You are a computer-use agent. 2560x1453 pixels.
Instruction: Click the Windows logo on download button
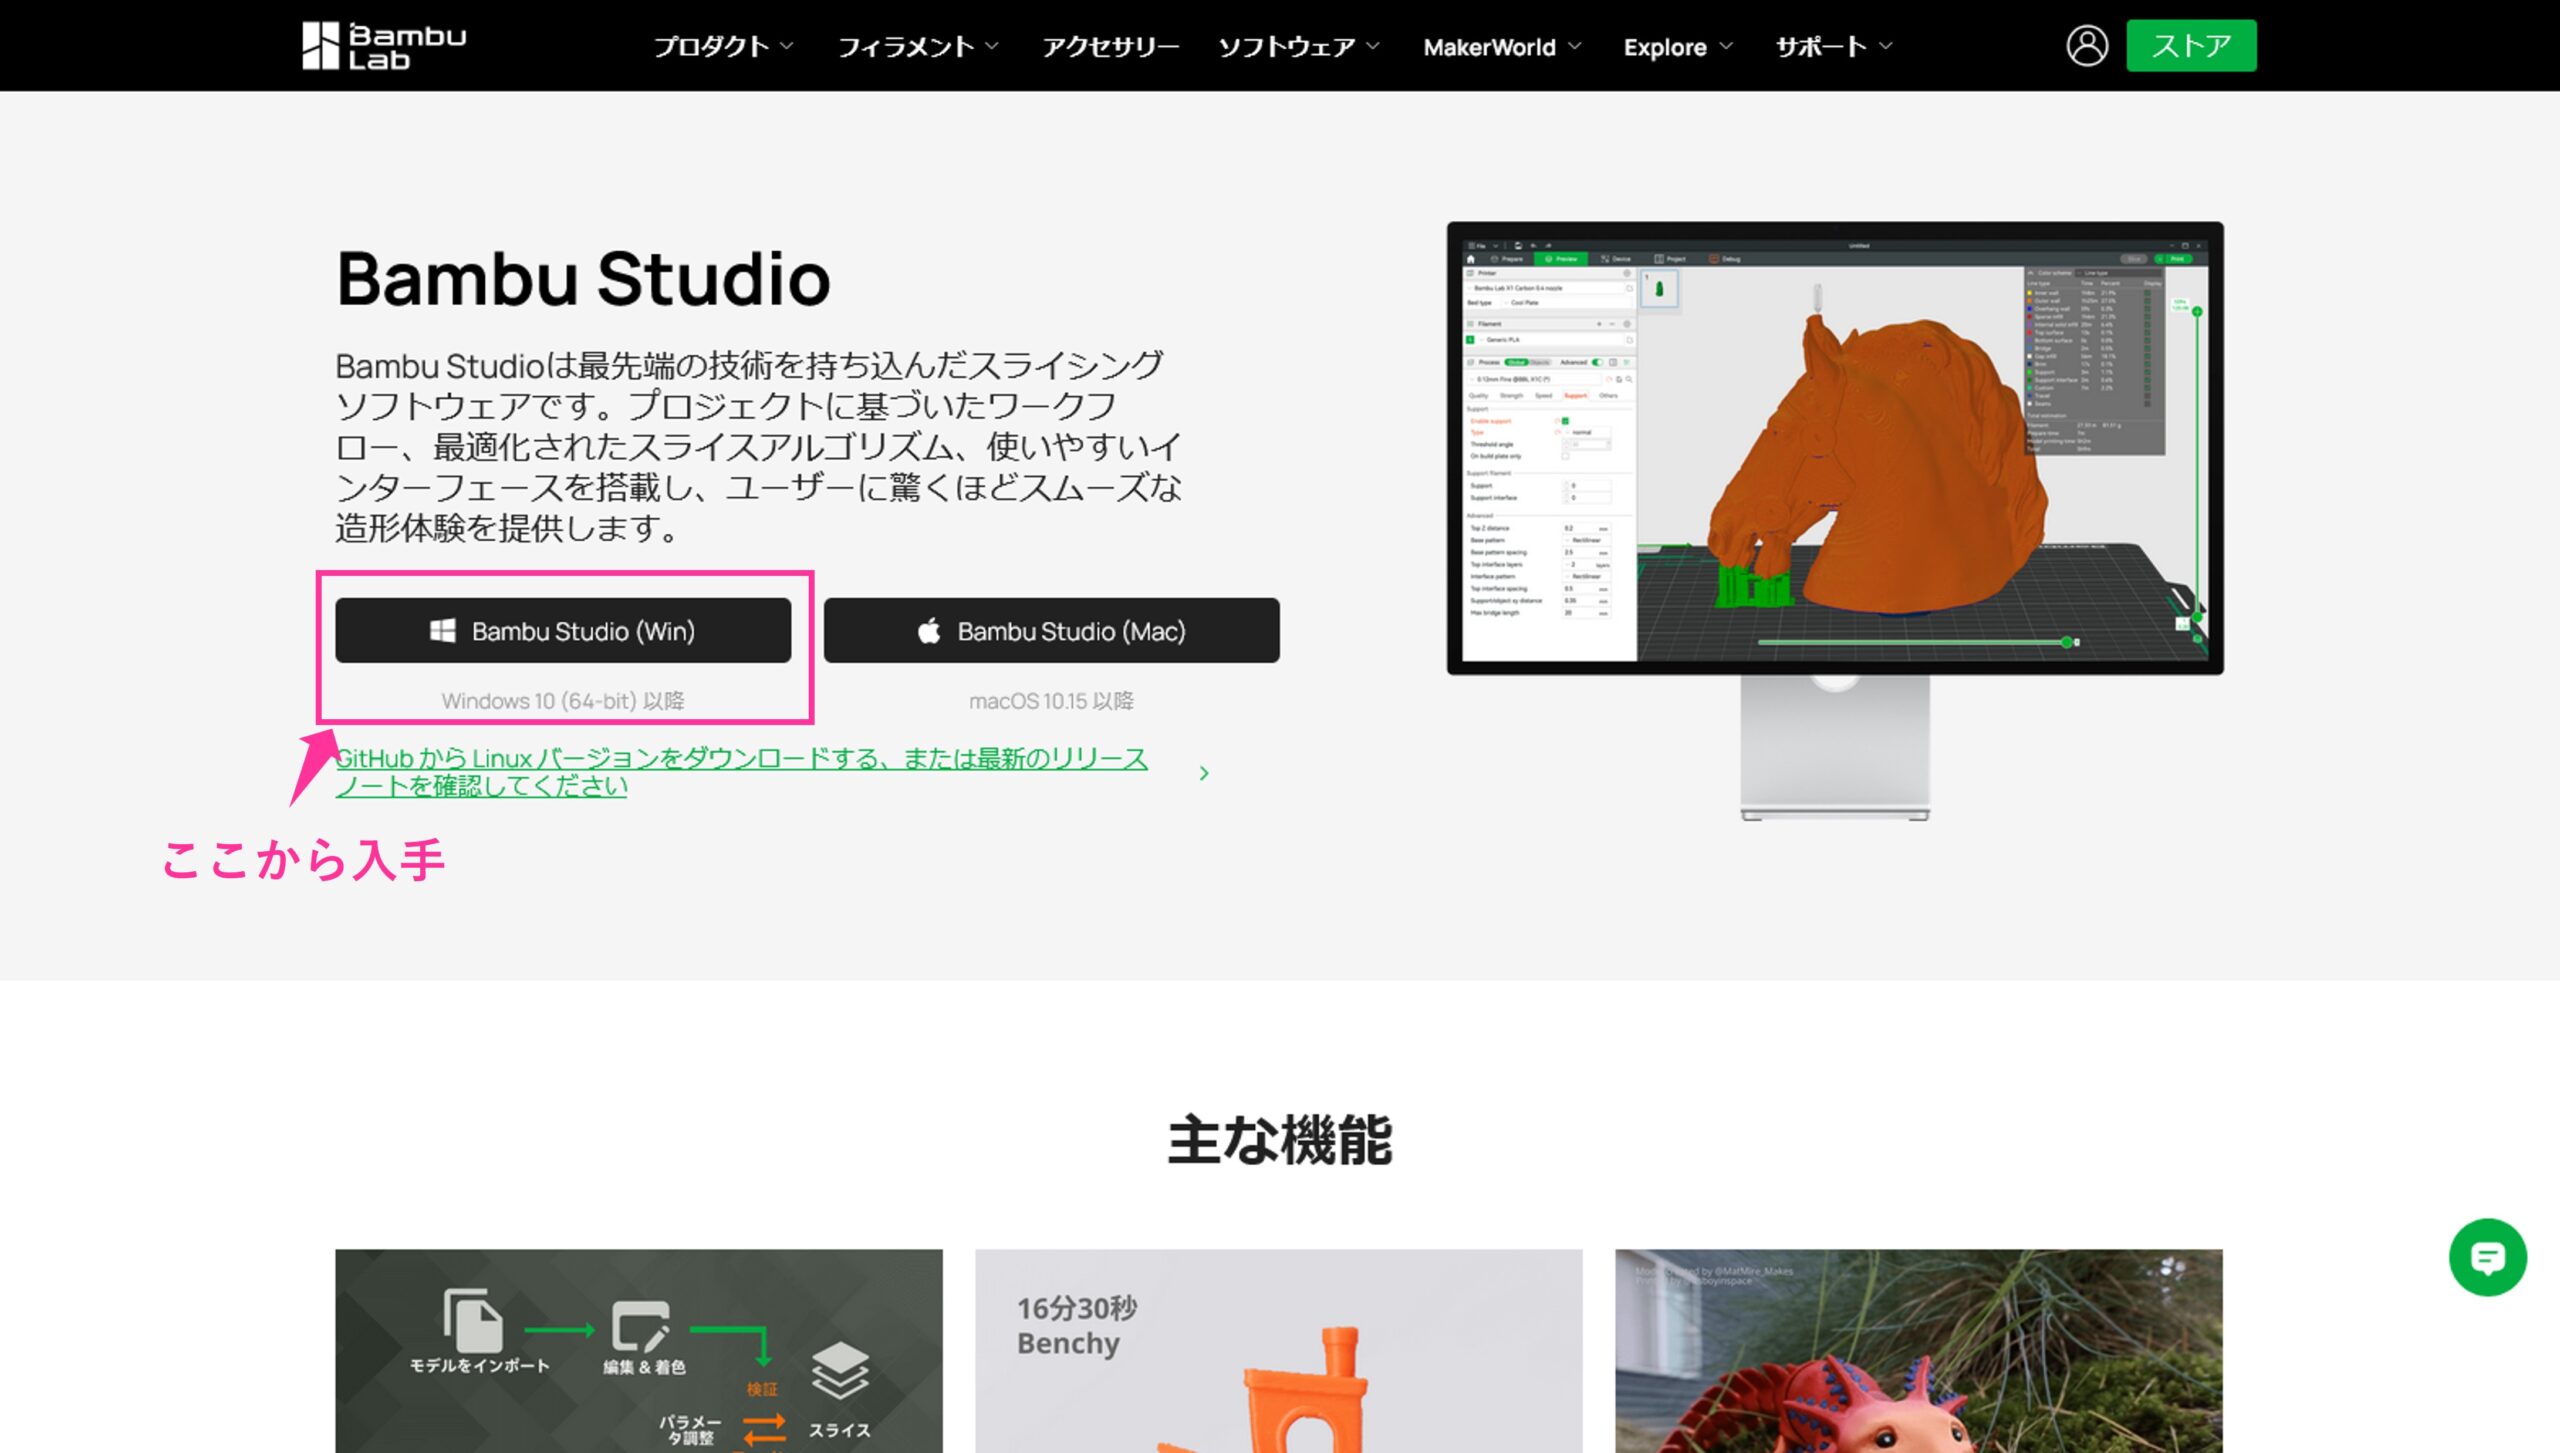click(442, 631)
